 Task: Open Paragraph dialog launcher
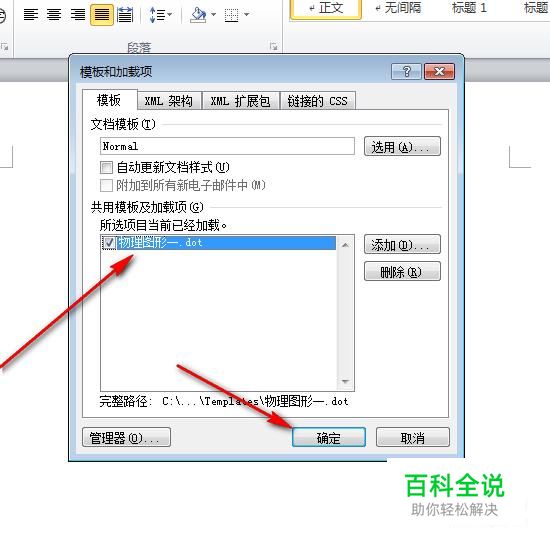pyautogui.click(x=273, y=46)
